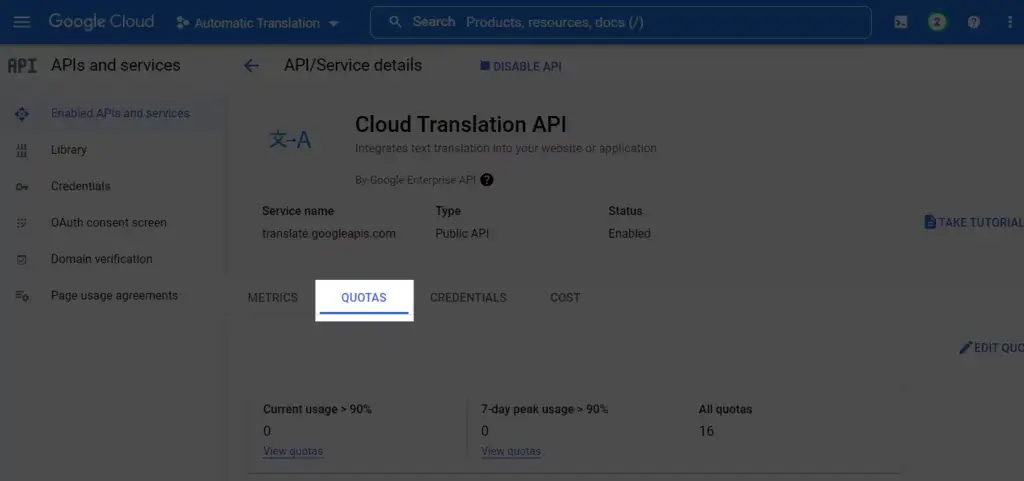This screenshot has width=1024, height=481.
Task: Open notifications badge showing 2
Action: 937,22
